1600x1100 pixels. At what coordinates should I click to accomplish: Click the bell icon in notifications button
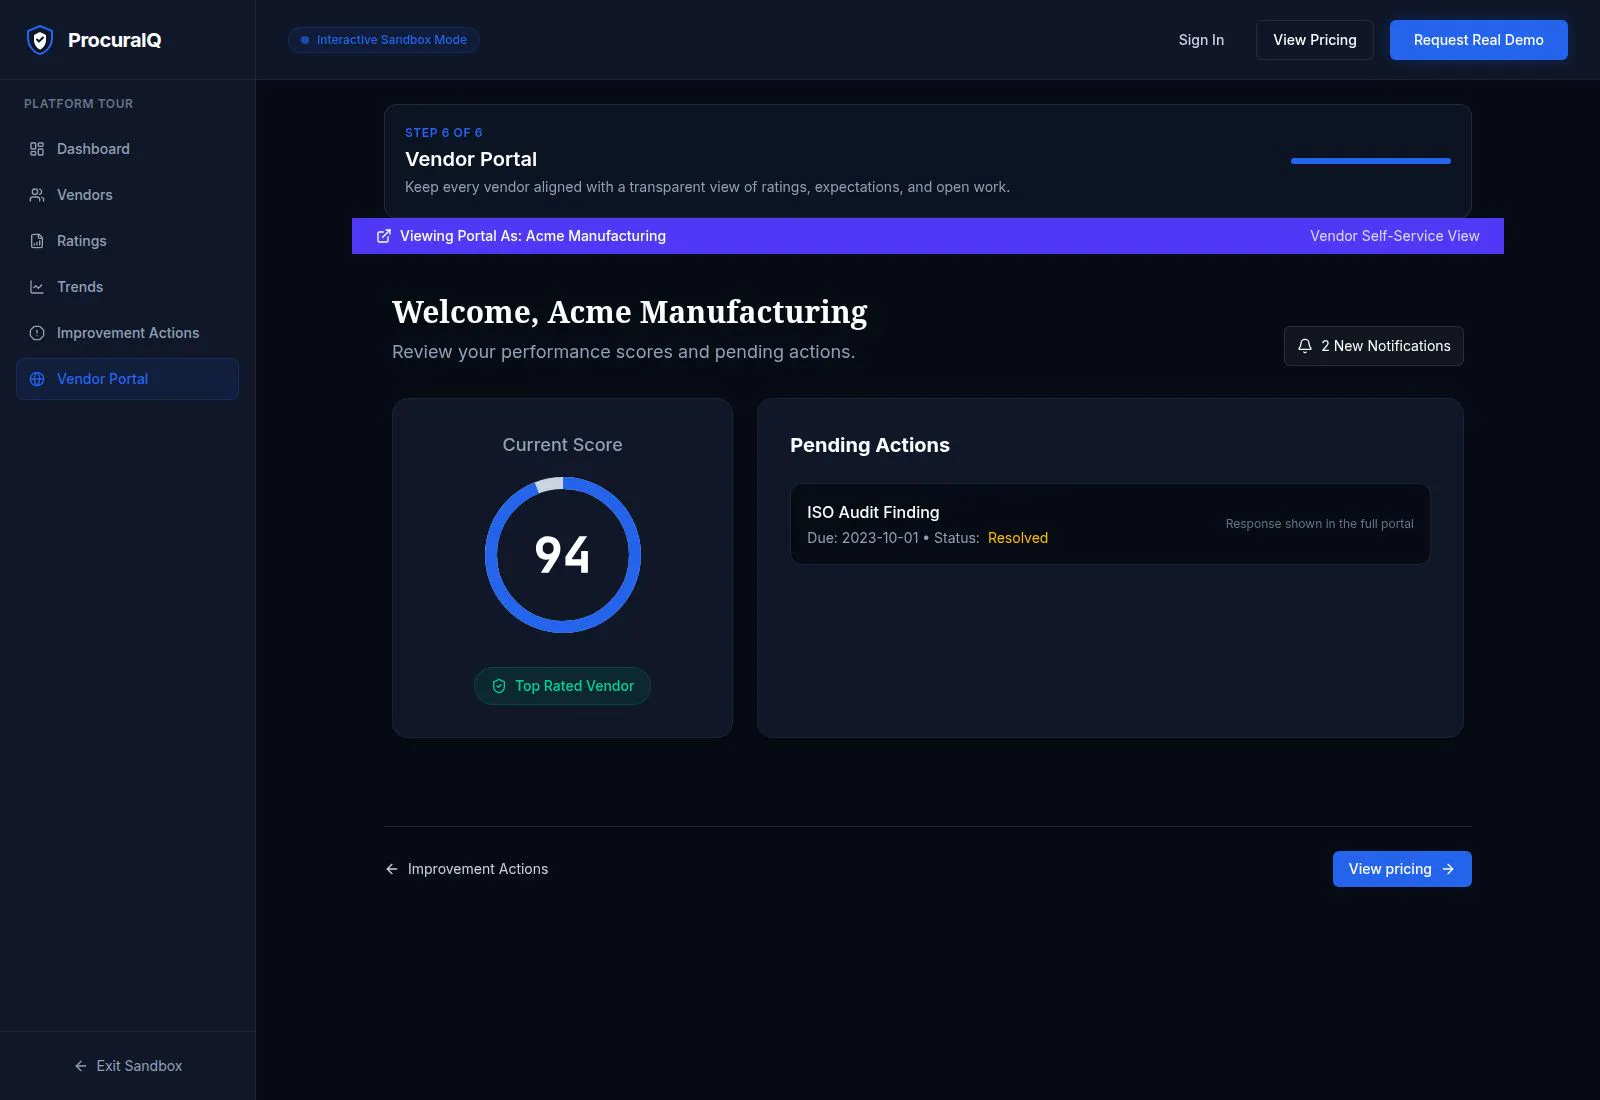click(x=1305, y=346)
